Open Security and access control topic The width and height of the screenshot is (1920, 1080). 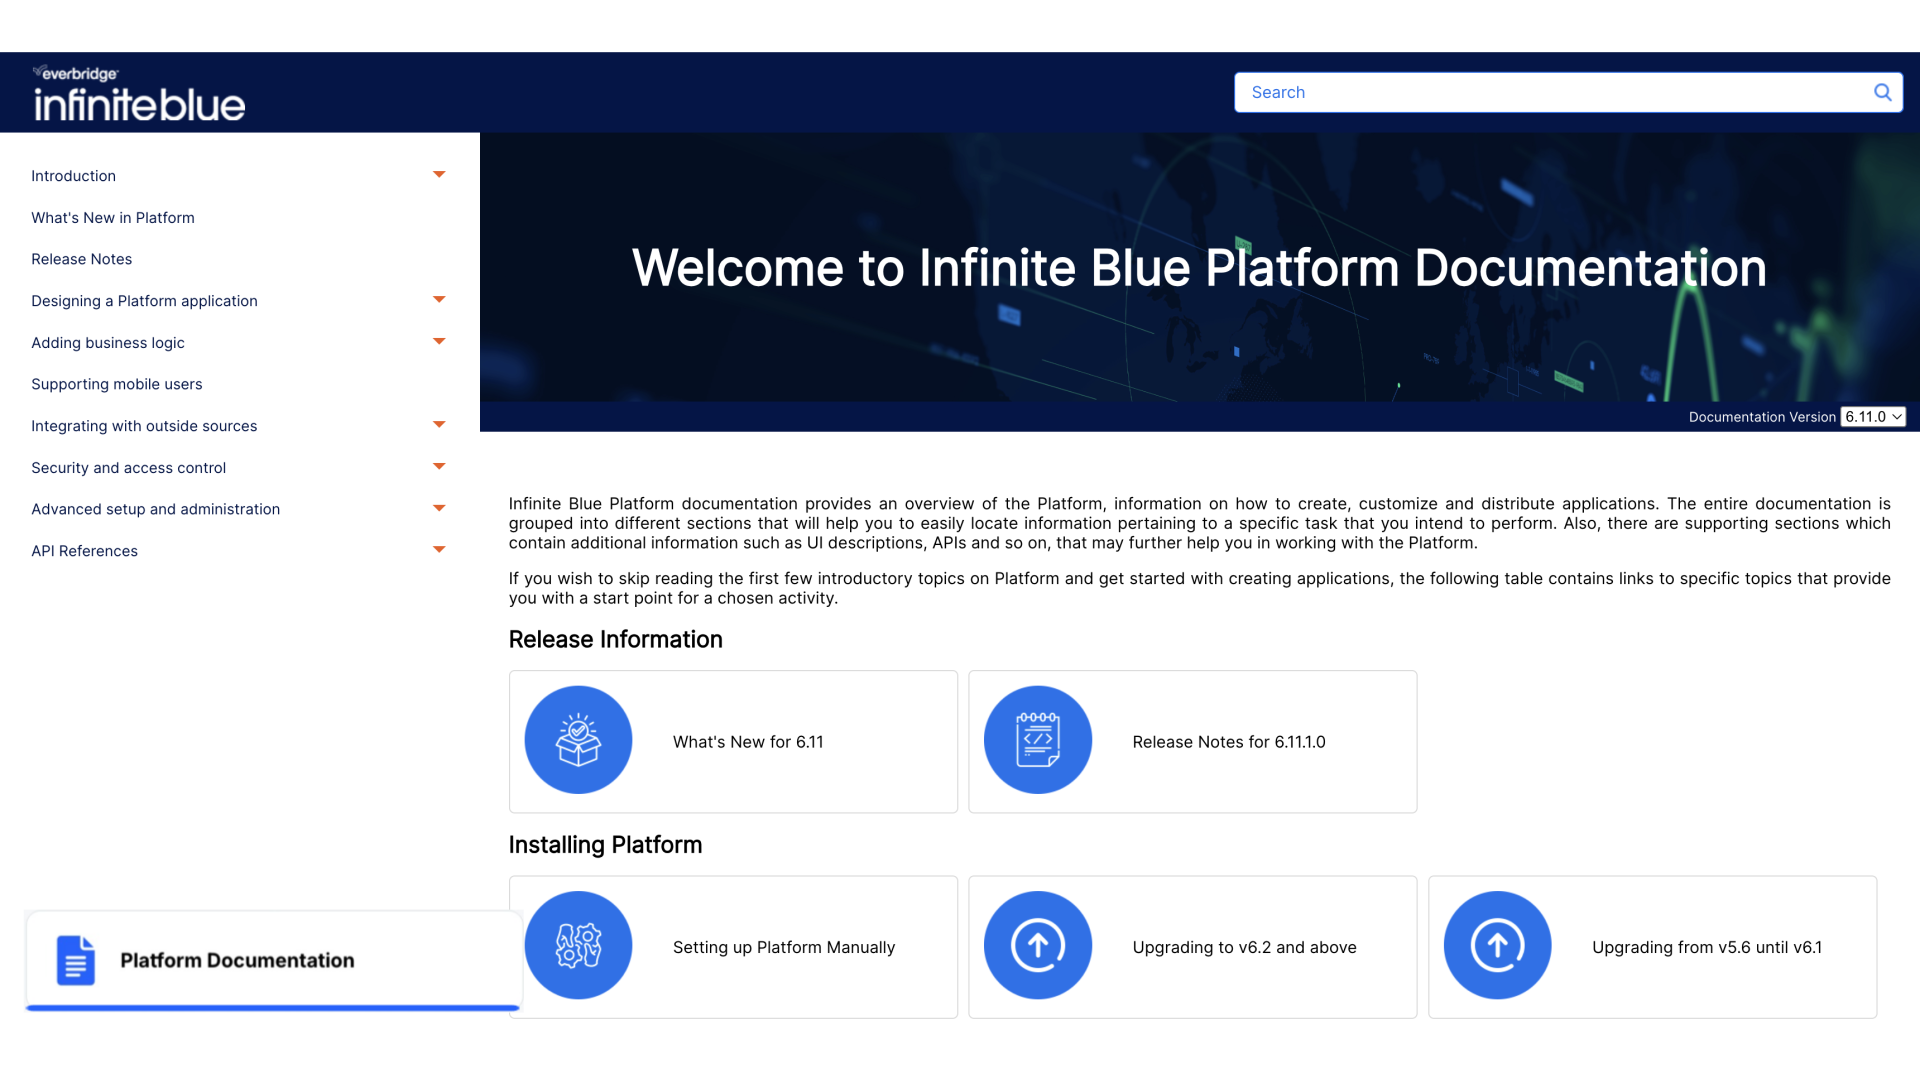(x=128, y=468)
